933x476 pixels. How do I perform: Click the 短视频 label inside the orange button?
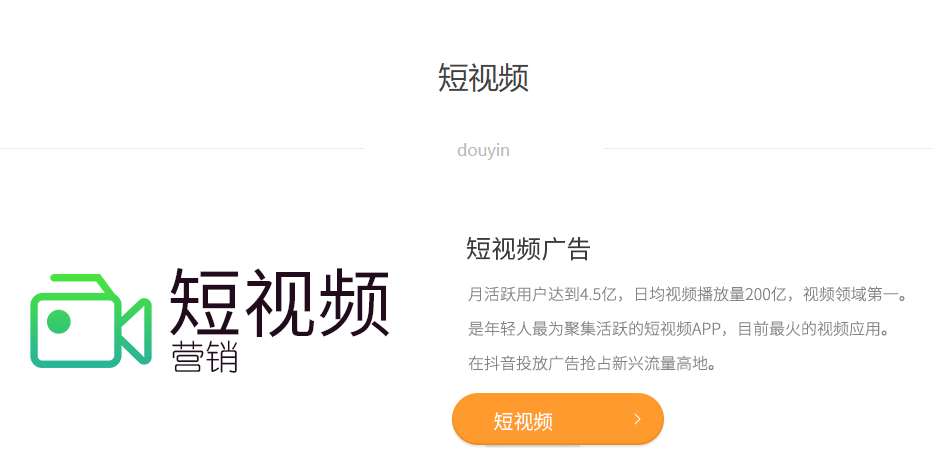coord(523,421)
